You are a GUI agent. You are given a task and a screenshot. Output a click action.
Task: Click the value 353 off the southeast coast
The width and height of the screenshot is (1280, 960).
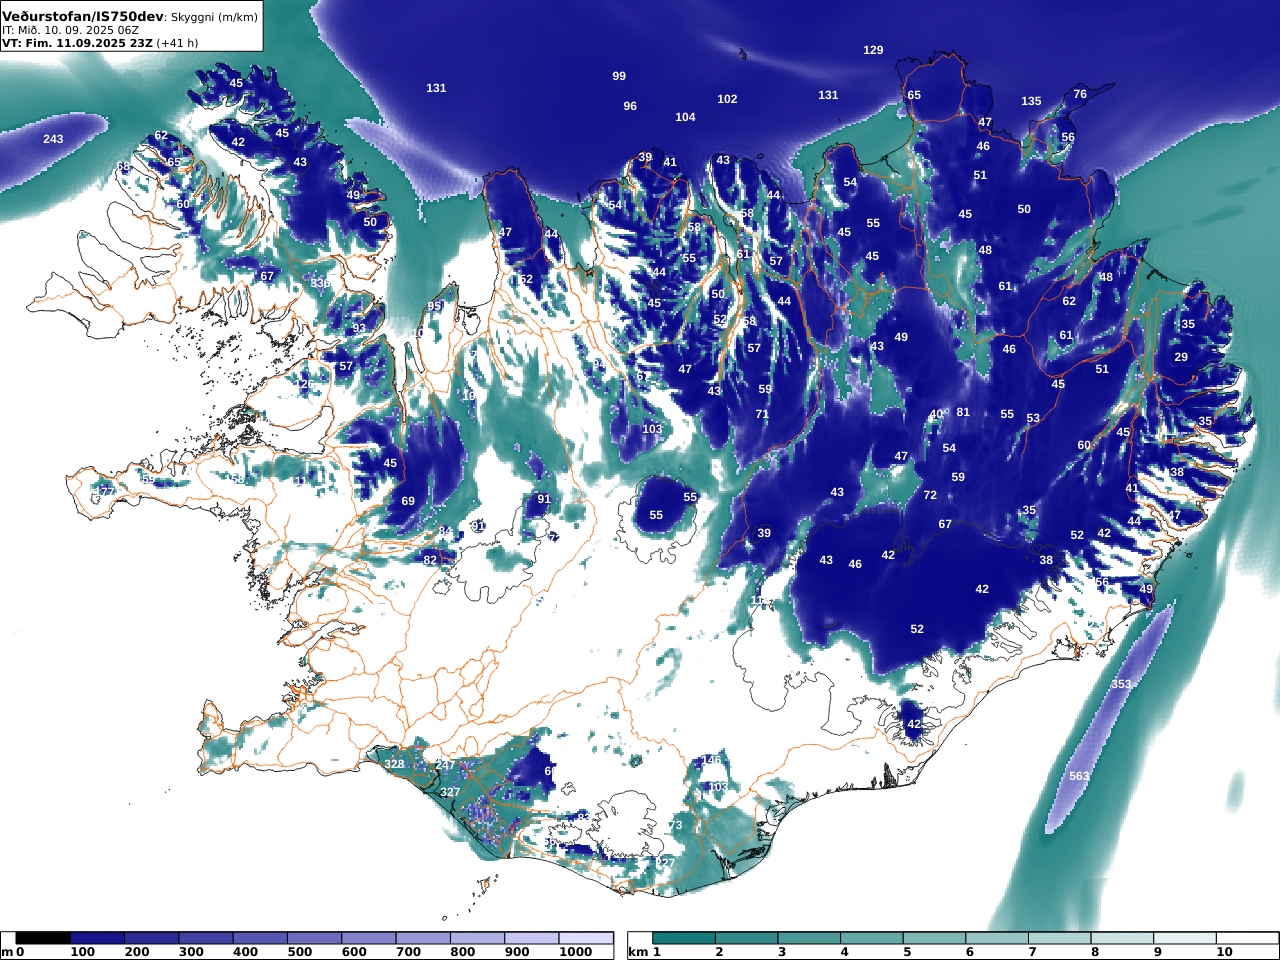coord(1121,684)
